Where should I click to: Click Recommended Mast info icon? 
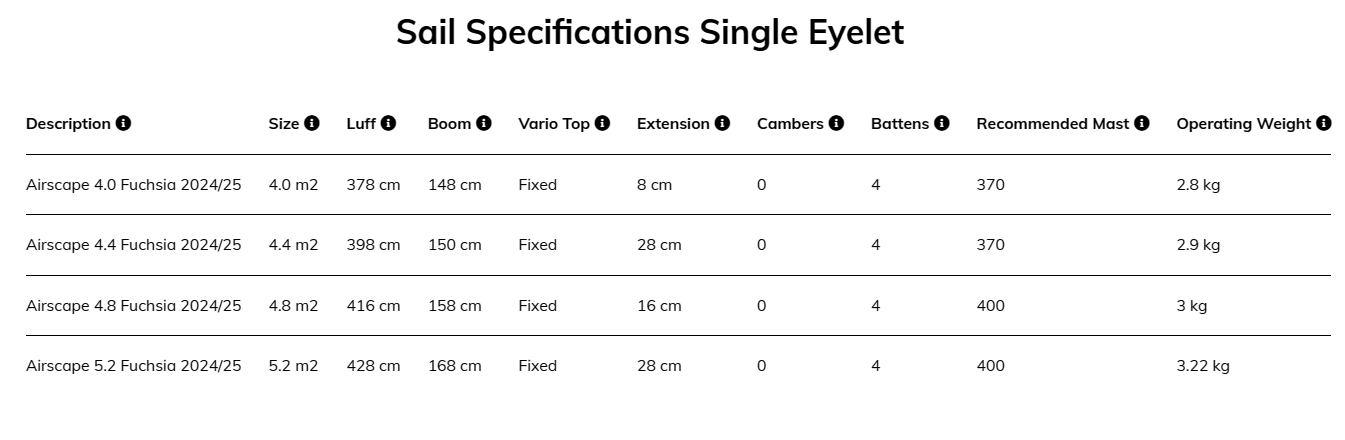click(1142, 124)
